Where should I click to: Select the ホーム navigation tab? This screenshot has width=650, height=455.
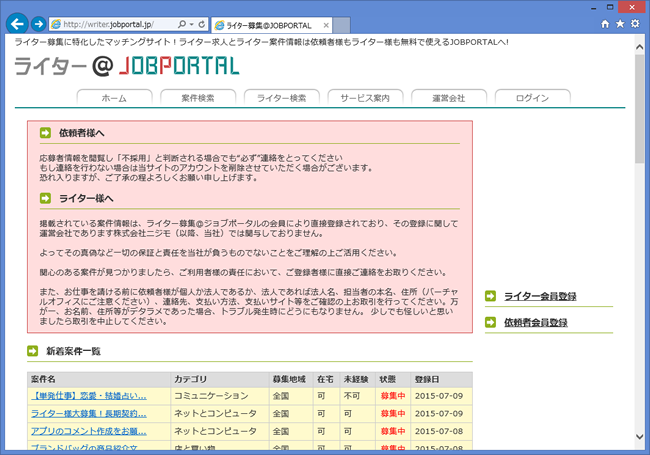coord(114,98)
